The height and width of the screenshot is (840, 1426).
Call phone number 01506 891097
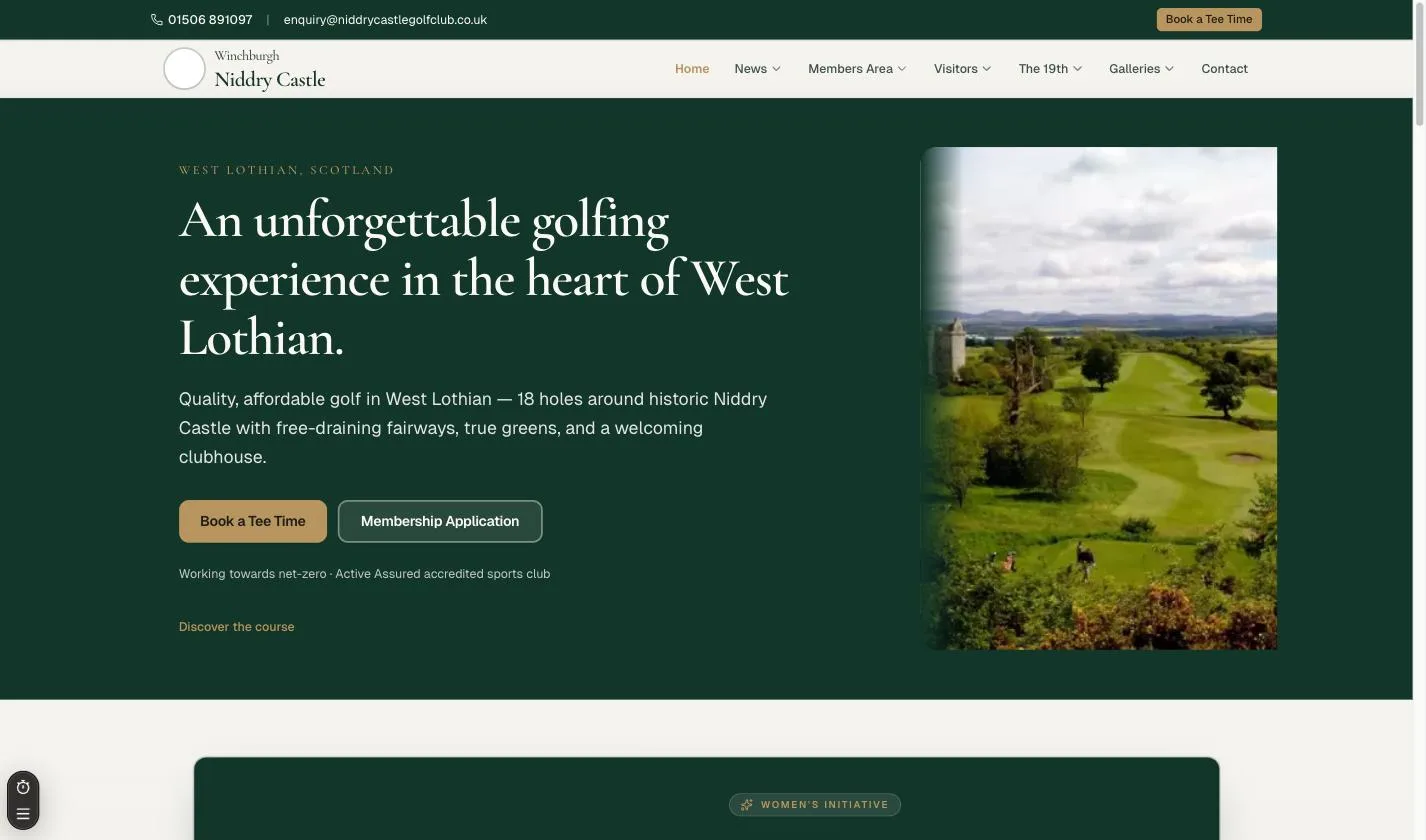[210, 20]
